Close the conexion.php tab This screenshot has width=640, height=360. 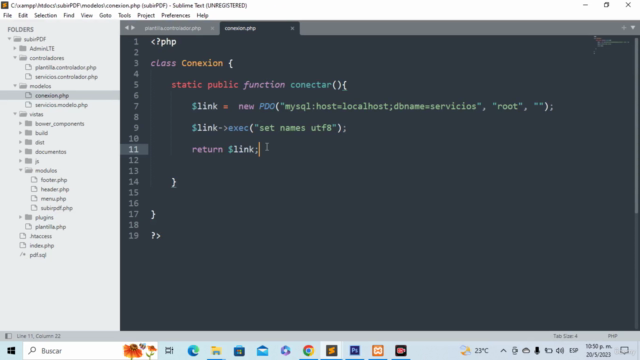292,28
